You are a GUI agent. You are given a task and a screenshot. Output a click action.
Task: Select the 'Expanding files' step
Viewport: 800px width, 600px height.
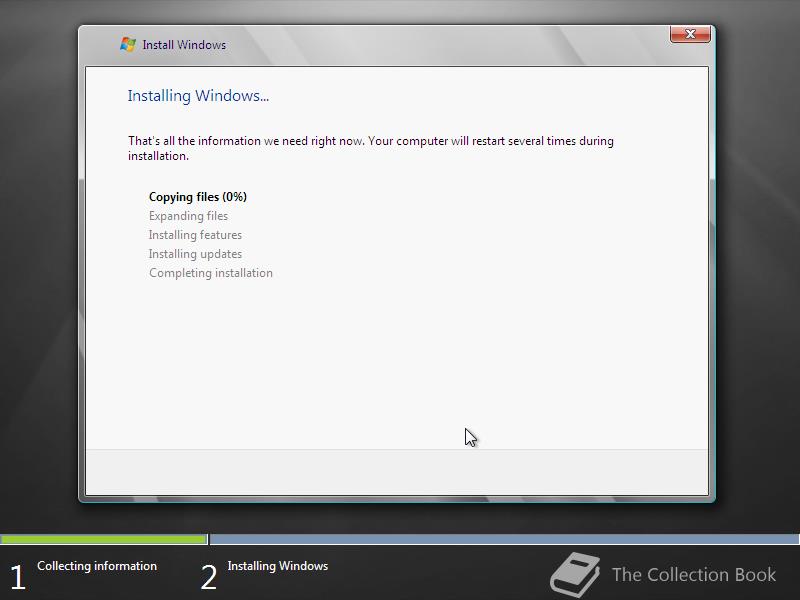pos(188,216)
